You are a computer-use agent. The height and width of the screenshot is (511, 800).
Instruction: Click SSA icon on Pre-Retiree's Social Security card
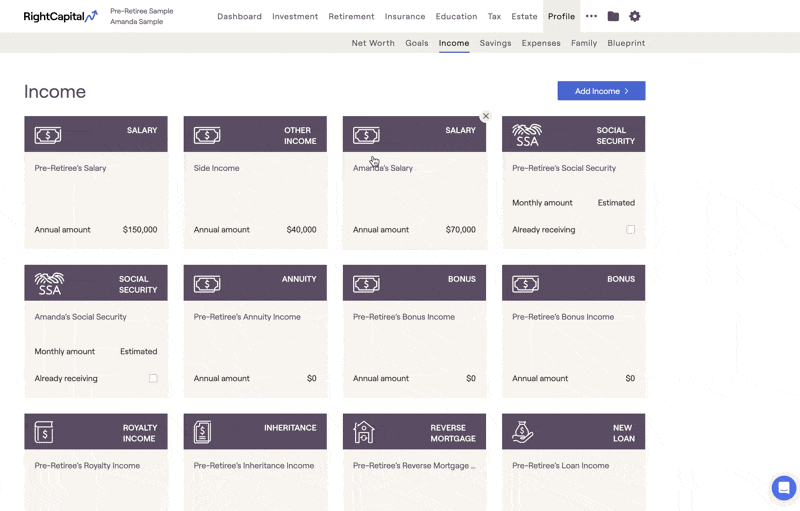[x=527, y=135]
